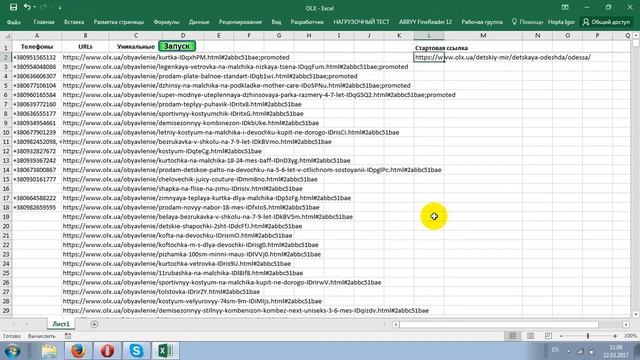Image resolution: width=640 pixels, height=360 pixels.
Task: Click the Undo arrow icon
Action: tap(27, 7)
